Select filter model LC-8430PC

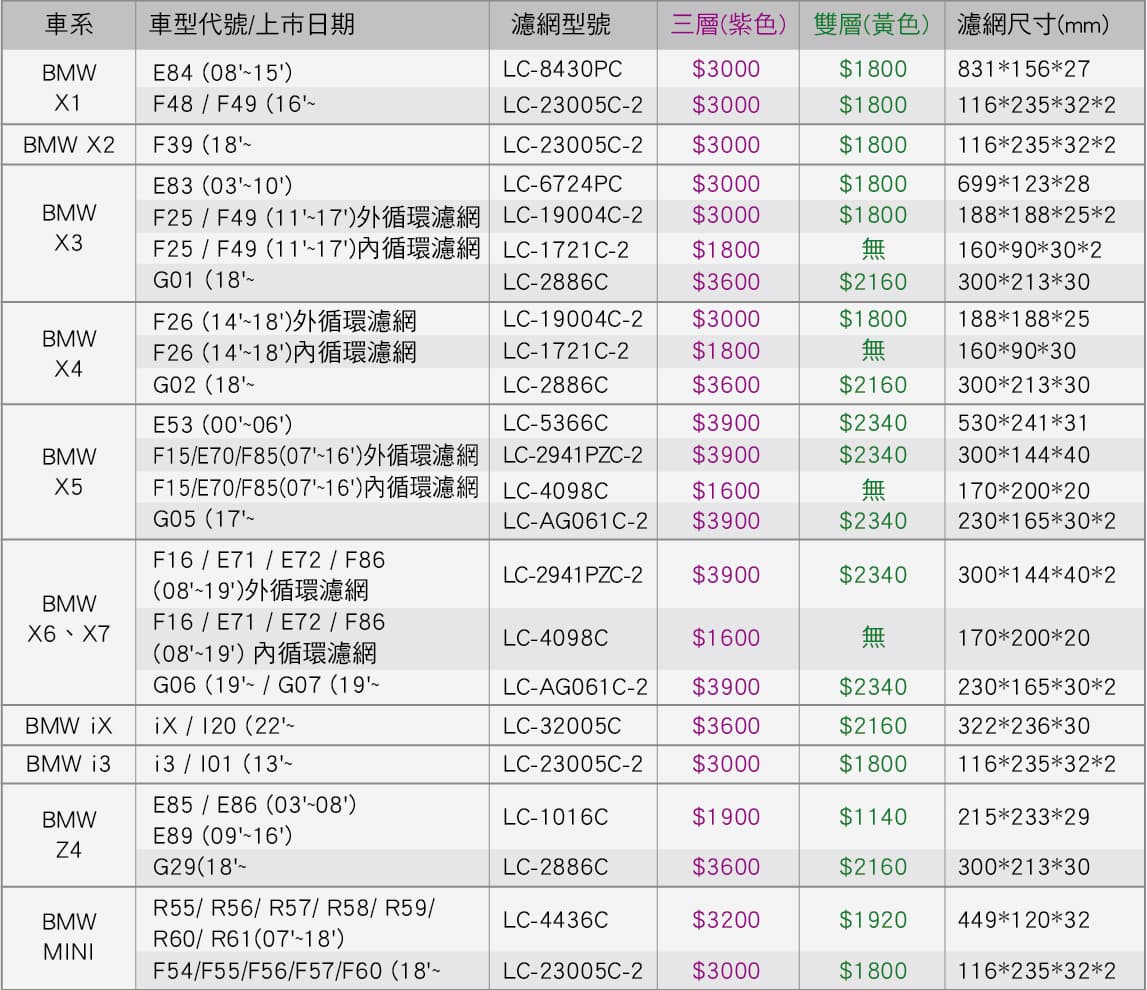[x=563, y=69]
